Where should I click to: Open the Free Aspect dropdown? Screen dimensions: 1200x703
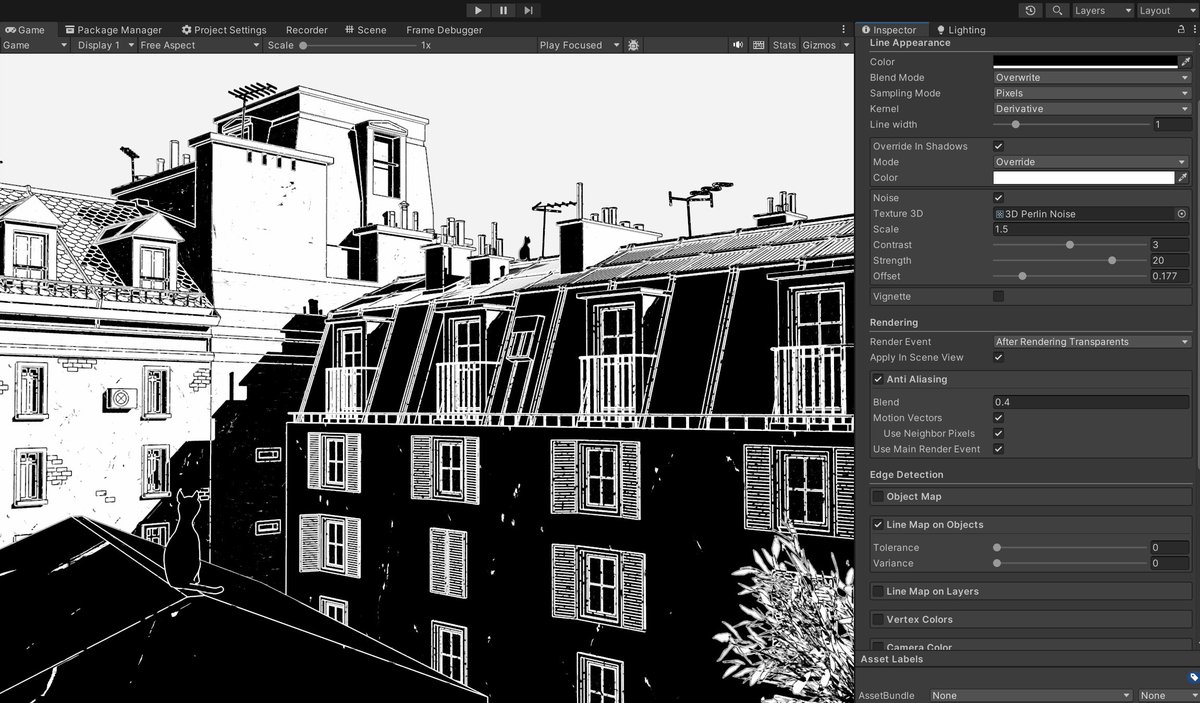(x=199, y=45)
